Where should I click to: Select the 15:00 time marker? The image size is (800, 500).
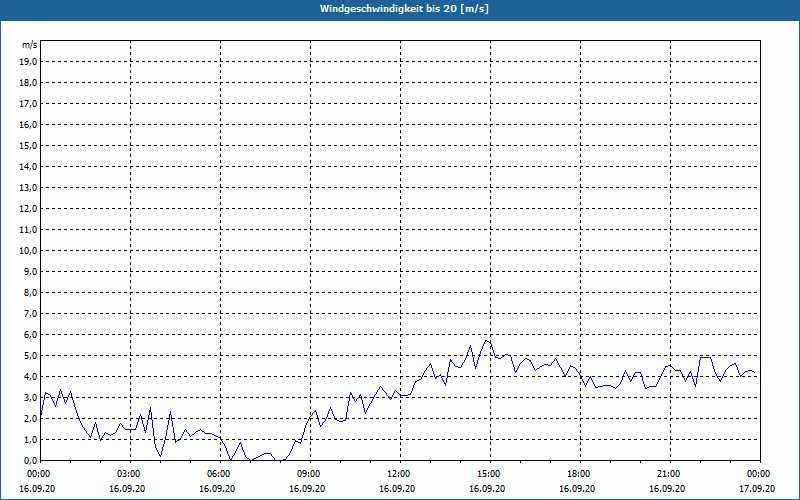pos(488,473)
